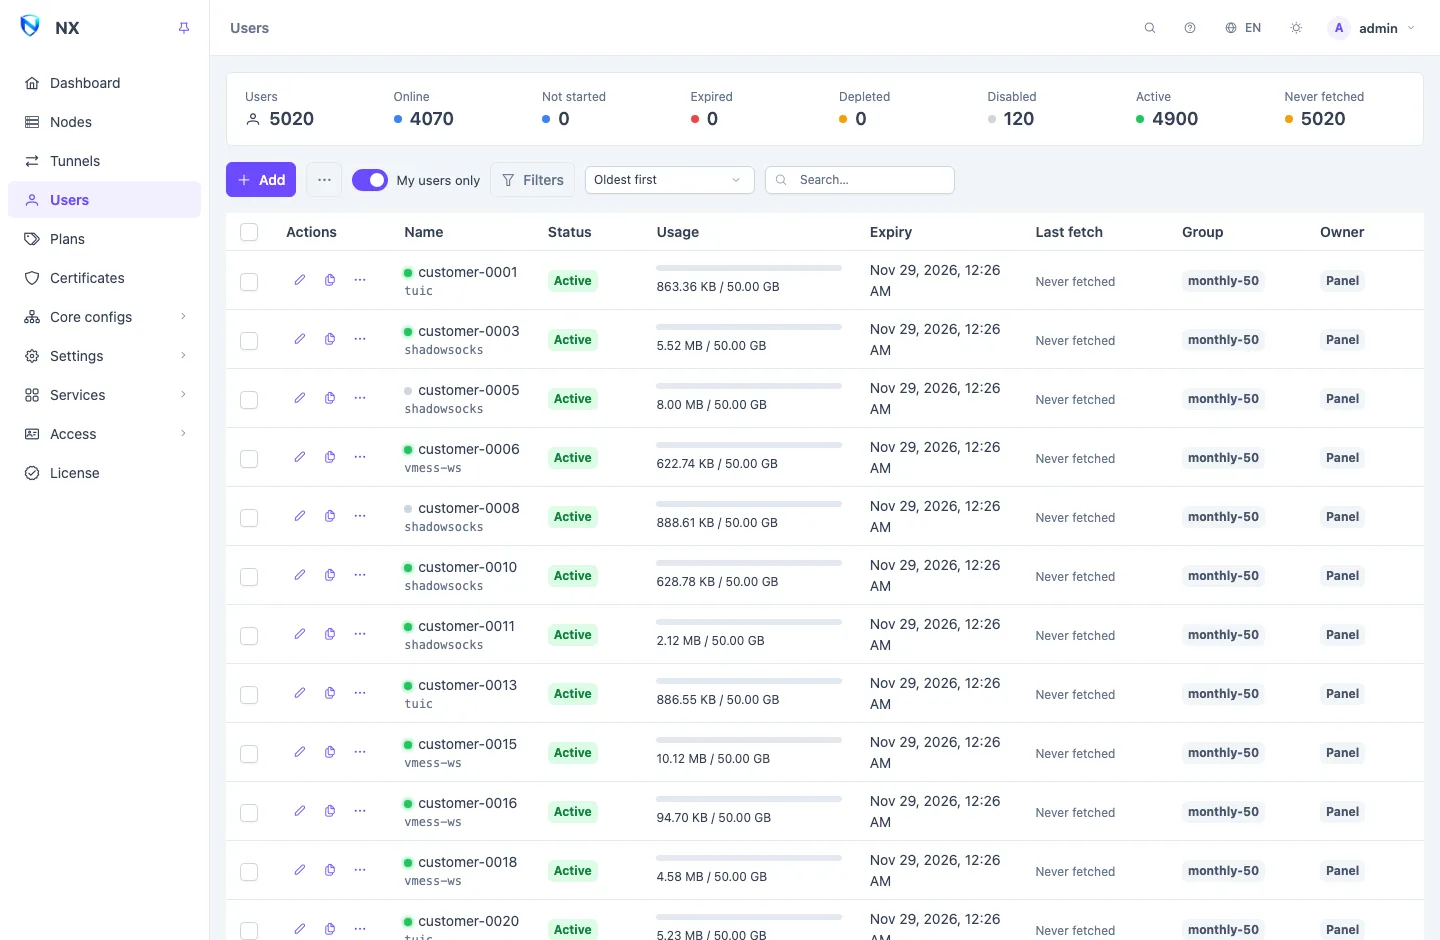Click monthly-50 group badge for customer-0001
1440x940 pixels.
pos(1223,281)
